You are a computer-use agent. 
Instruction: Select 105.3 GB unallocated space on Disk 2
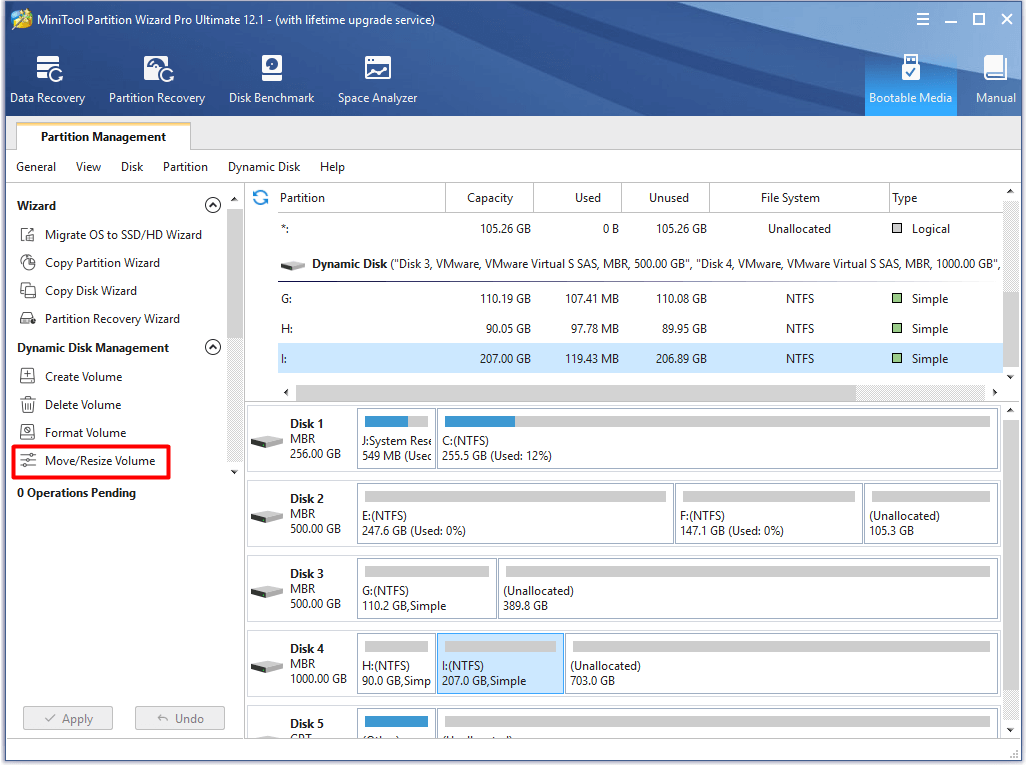point(930,514)
